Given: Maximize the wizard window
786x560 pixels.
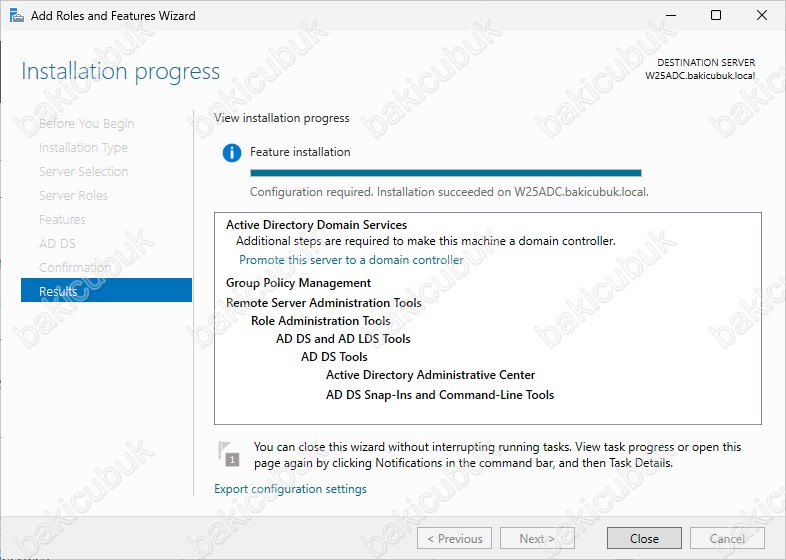Looking at the screenshot, I should (x=716, y=16).
